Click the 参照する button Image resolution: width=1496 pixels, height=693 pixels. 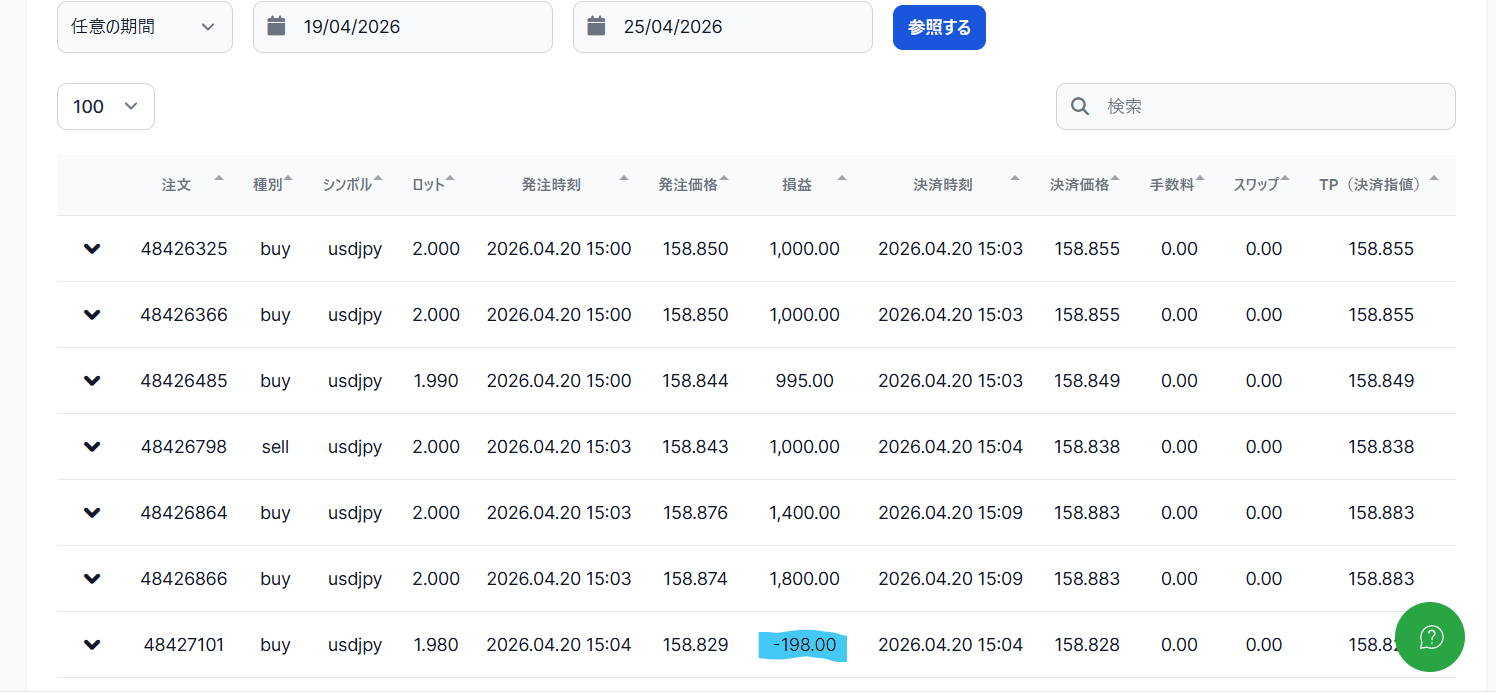pyautogui.click(x=939, y=27)
